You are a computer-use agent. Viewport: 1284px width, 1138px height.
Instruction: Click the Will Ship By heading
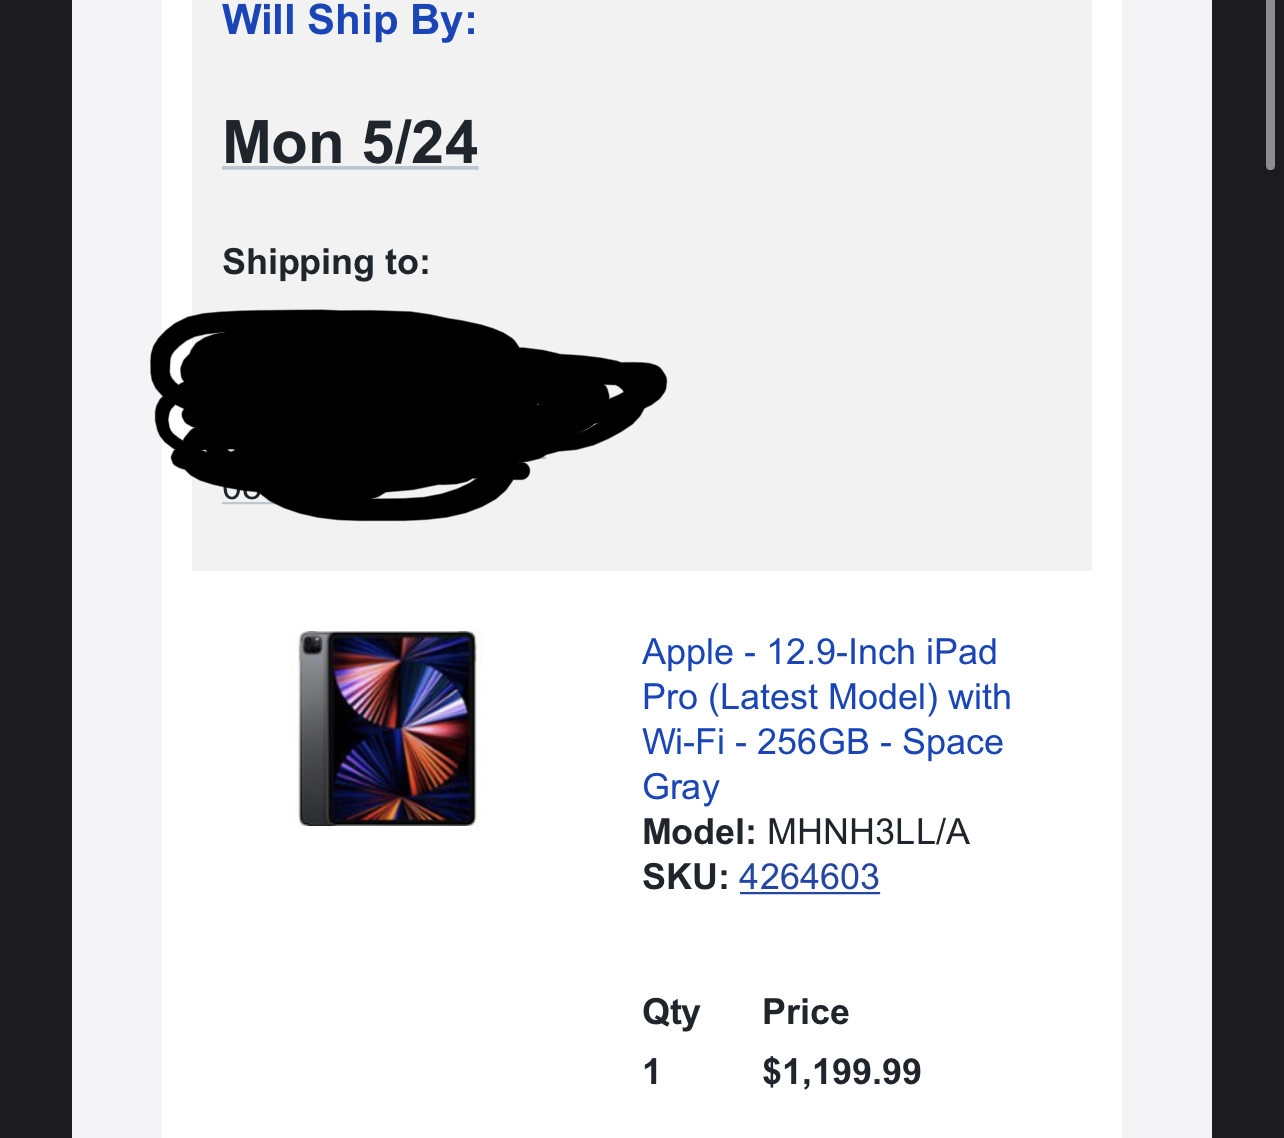(350, 20)
